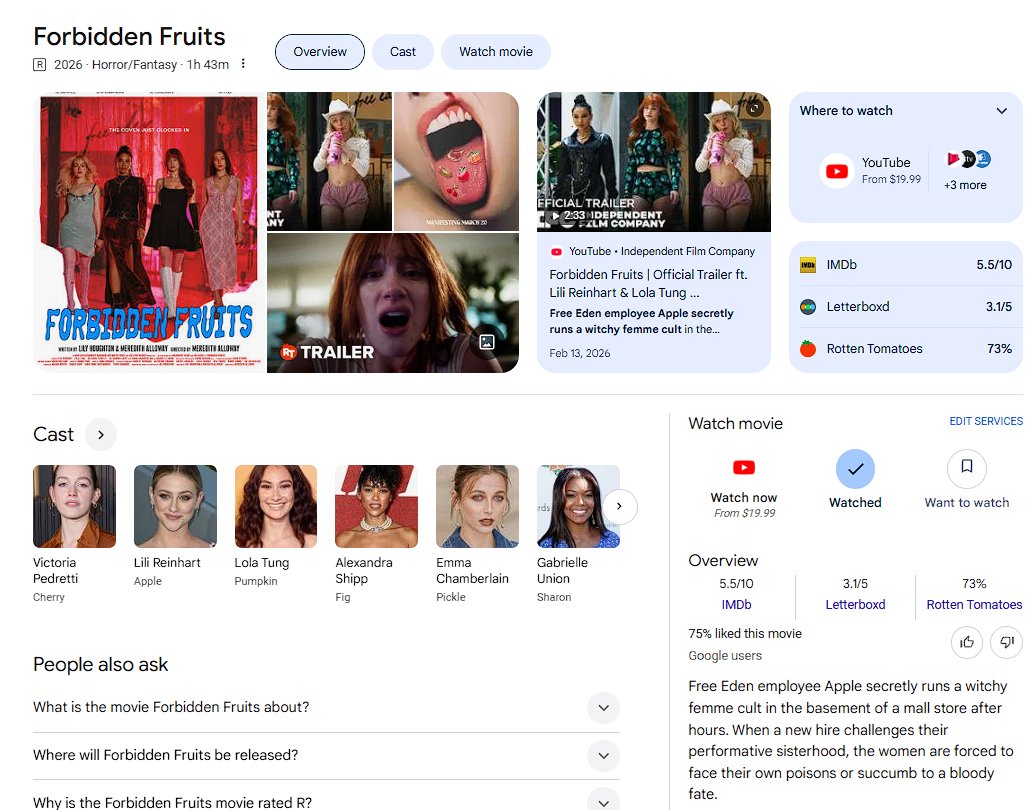The width and height of the screenshot is (1031, 810).
Task: Open full cast list with arrow beside Cast
Action: pyautogui.click(x=101, y=435)
